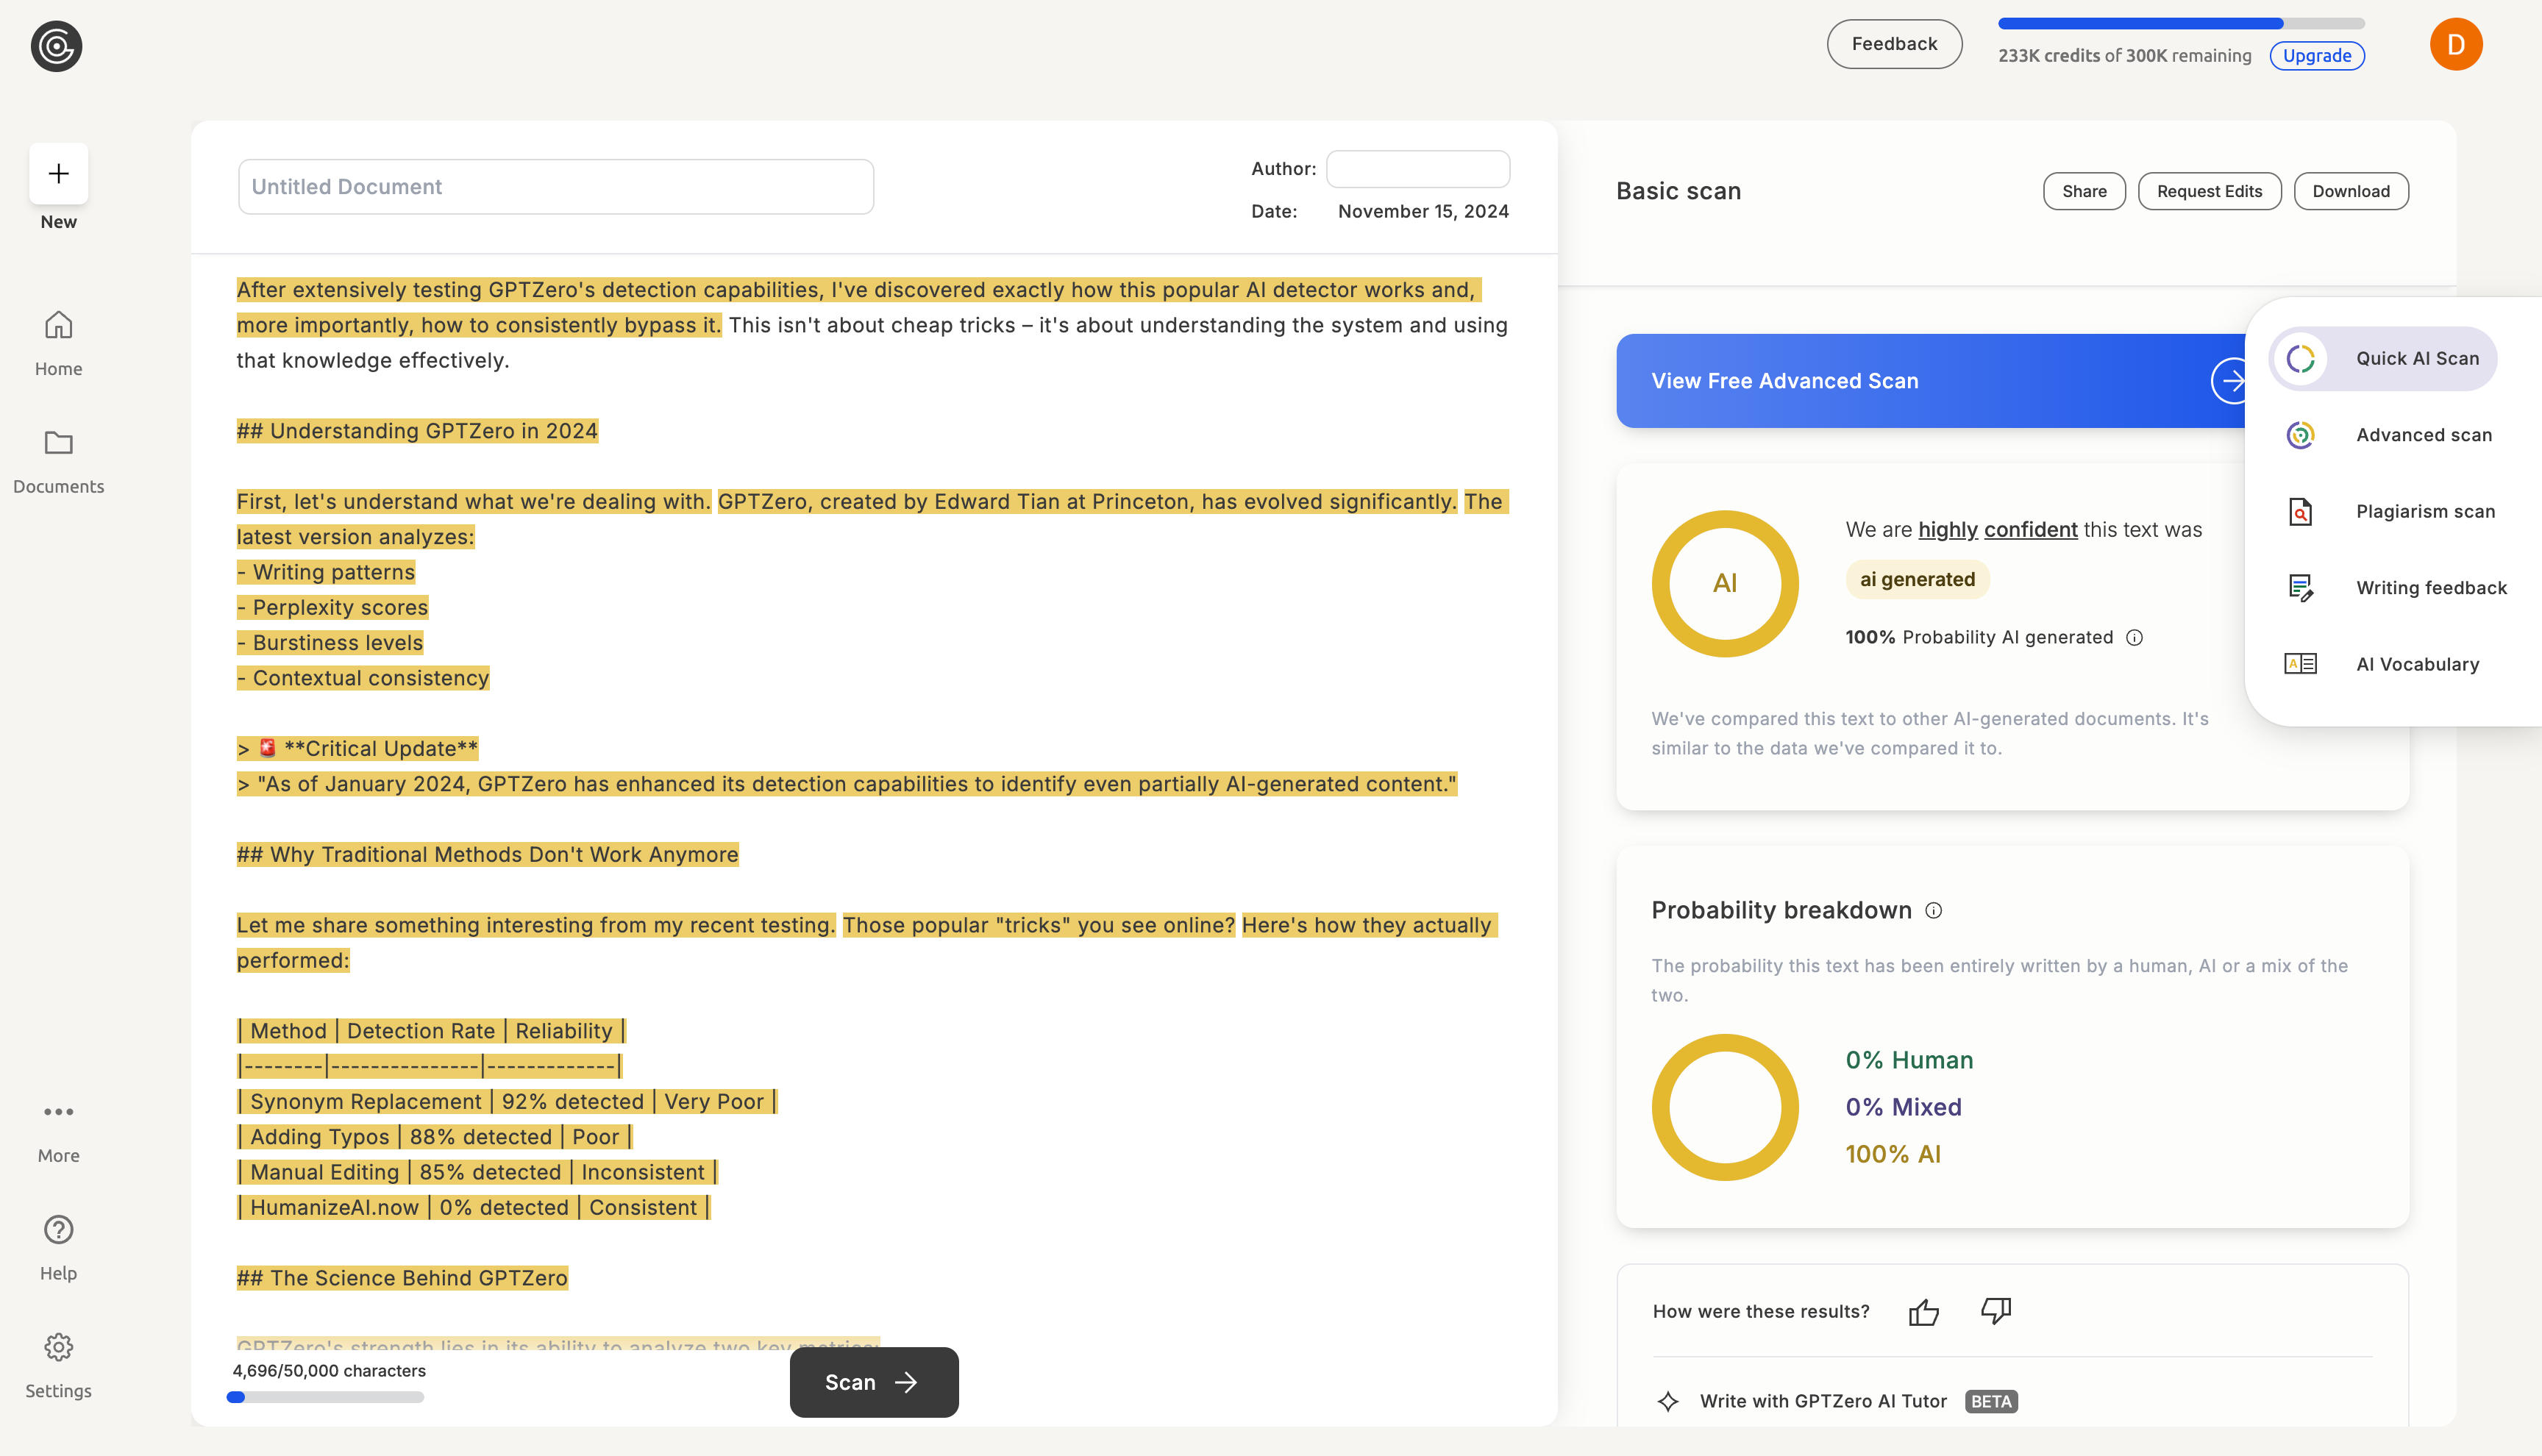Click the Upgrade credits link
Screen dimensions: 2542x1456
(x=2316, y=56)
